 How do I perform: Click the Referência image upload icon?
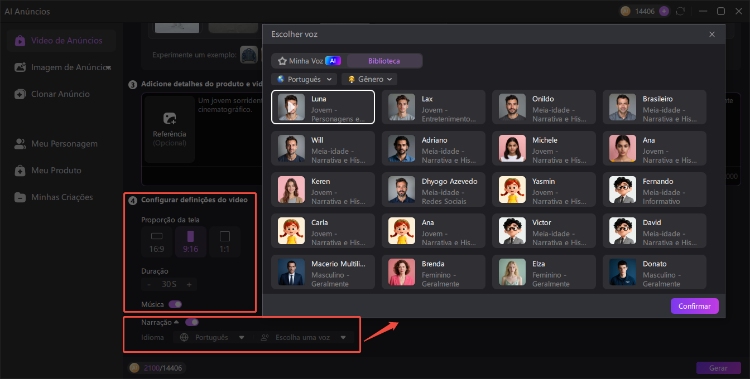169,118
